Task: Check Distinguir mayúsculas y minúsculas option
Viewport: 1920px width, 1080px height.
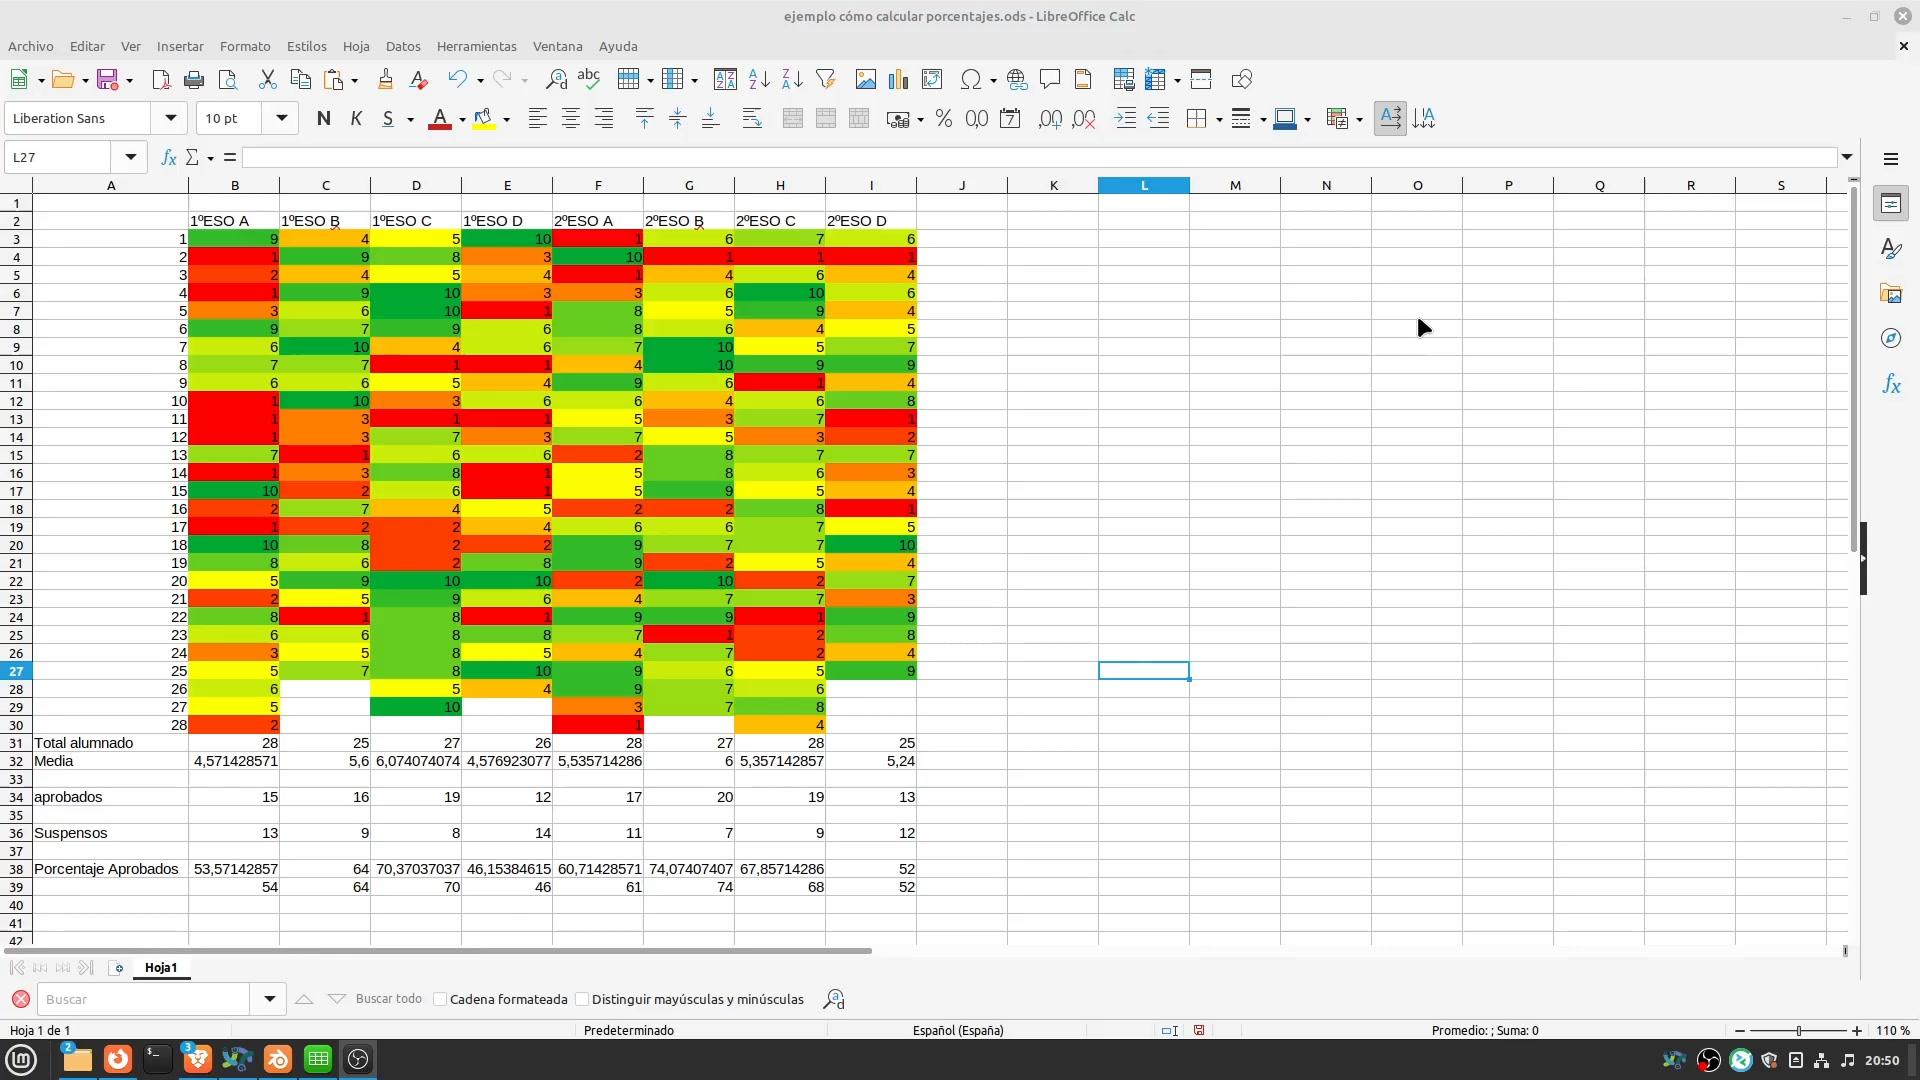Action: (582, 999)
